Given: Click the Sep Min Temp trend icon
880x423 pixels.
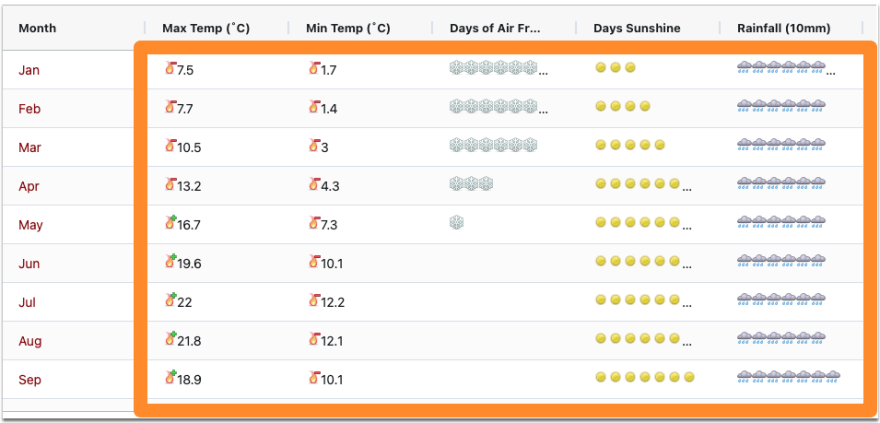Looking at the screenshot, I should click(314, 378).
